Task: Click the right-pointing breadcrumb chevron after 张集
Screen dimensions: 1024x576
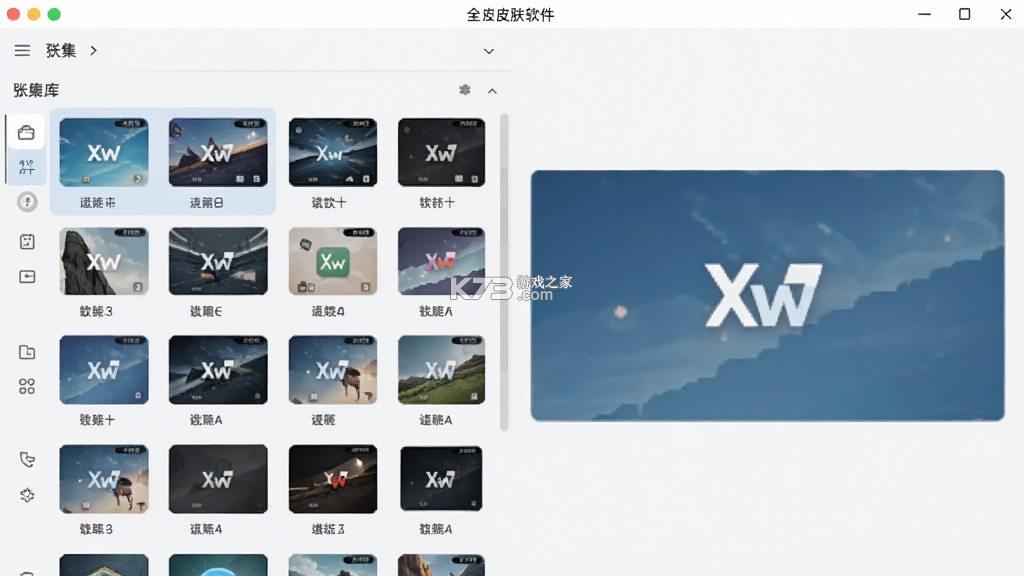Action: 93,50
